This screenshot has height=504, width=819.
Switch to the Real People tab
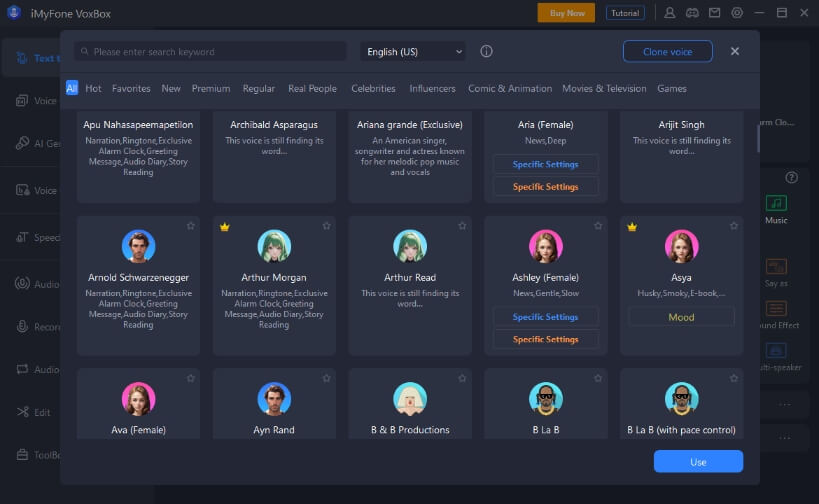pos(312,88)
